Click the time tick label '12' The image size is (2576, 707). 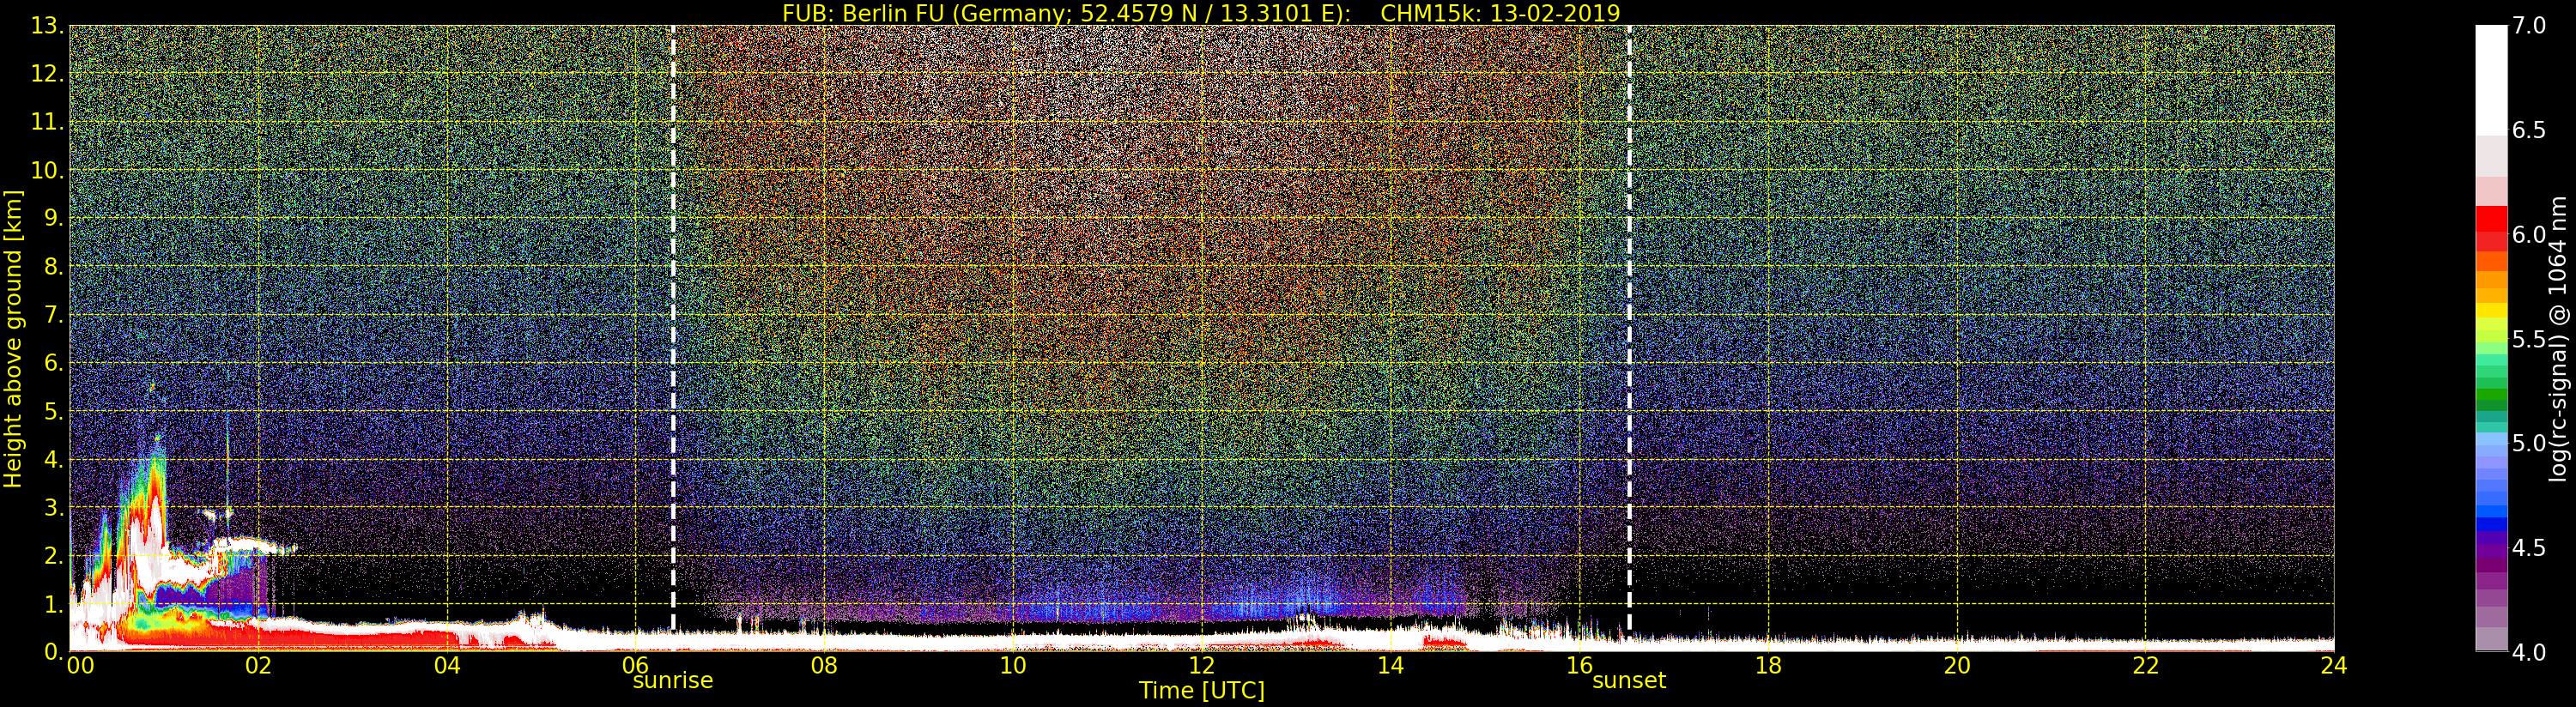1202,665
